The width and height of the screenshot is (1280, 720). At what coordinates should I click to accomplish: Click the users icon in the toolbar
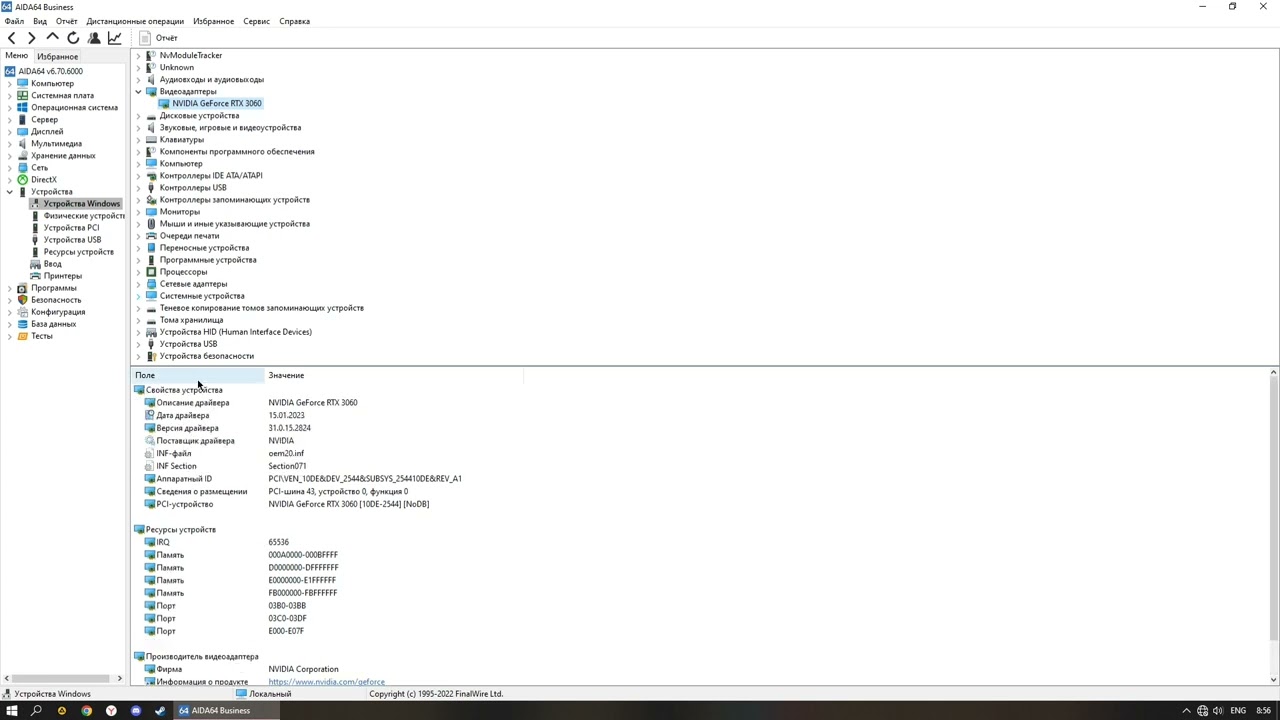94,38
